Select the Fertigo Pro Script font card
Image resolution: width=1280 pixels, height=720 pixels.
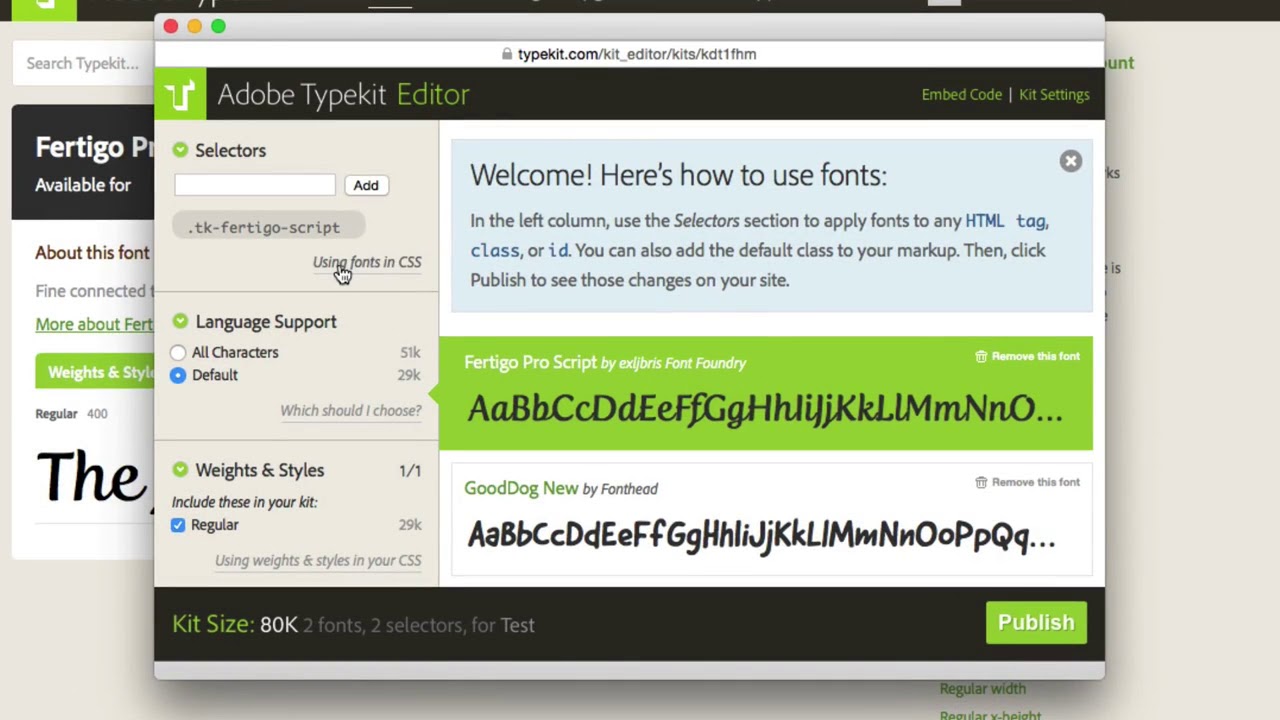[x=766, y=393]
